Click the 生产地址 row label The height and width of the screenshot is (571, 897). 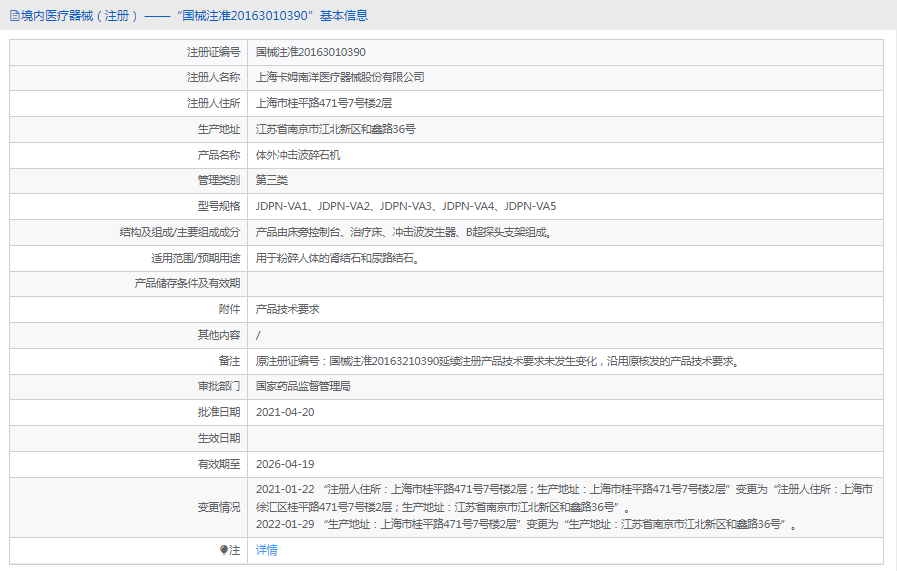(x=219, y=129)
